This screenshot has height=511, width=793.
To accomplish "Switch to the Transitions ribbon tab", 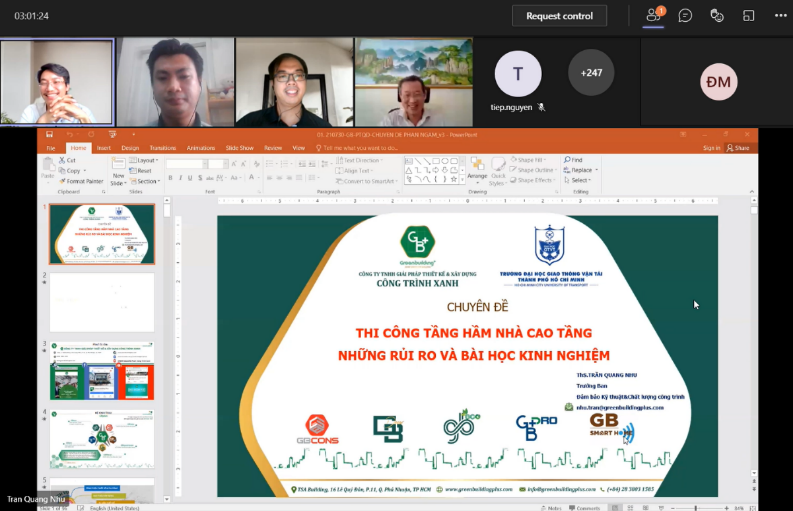I will click(x=162, y=147).
